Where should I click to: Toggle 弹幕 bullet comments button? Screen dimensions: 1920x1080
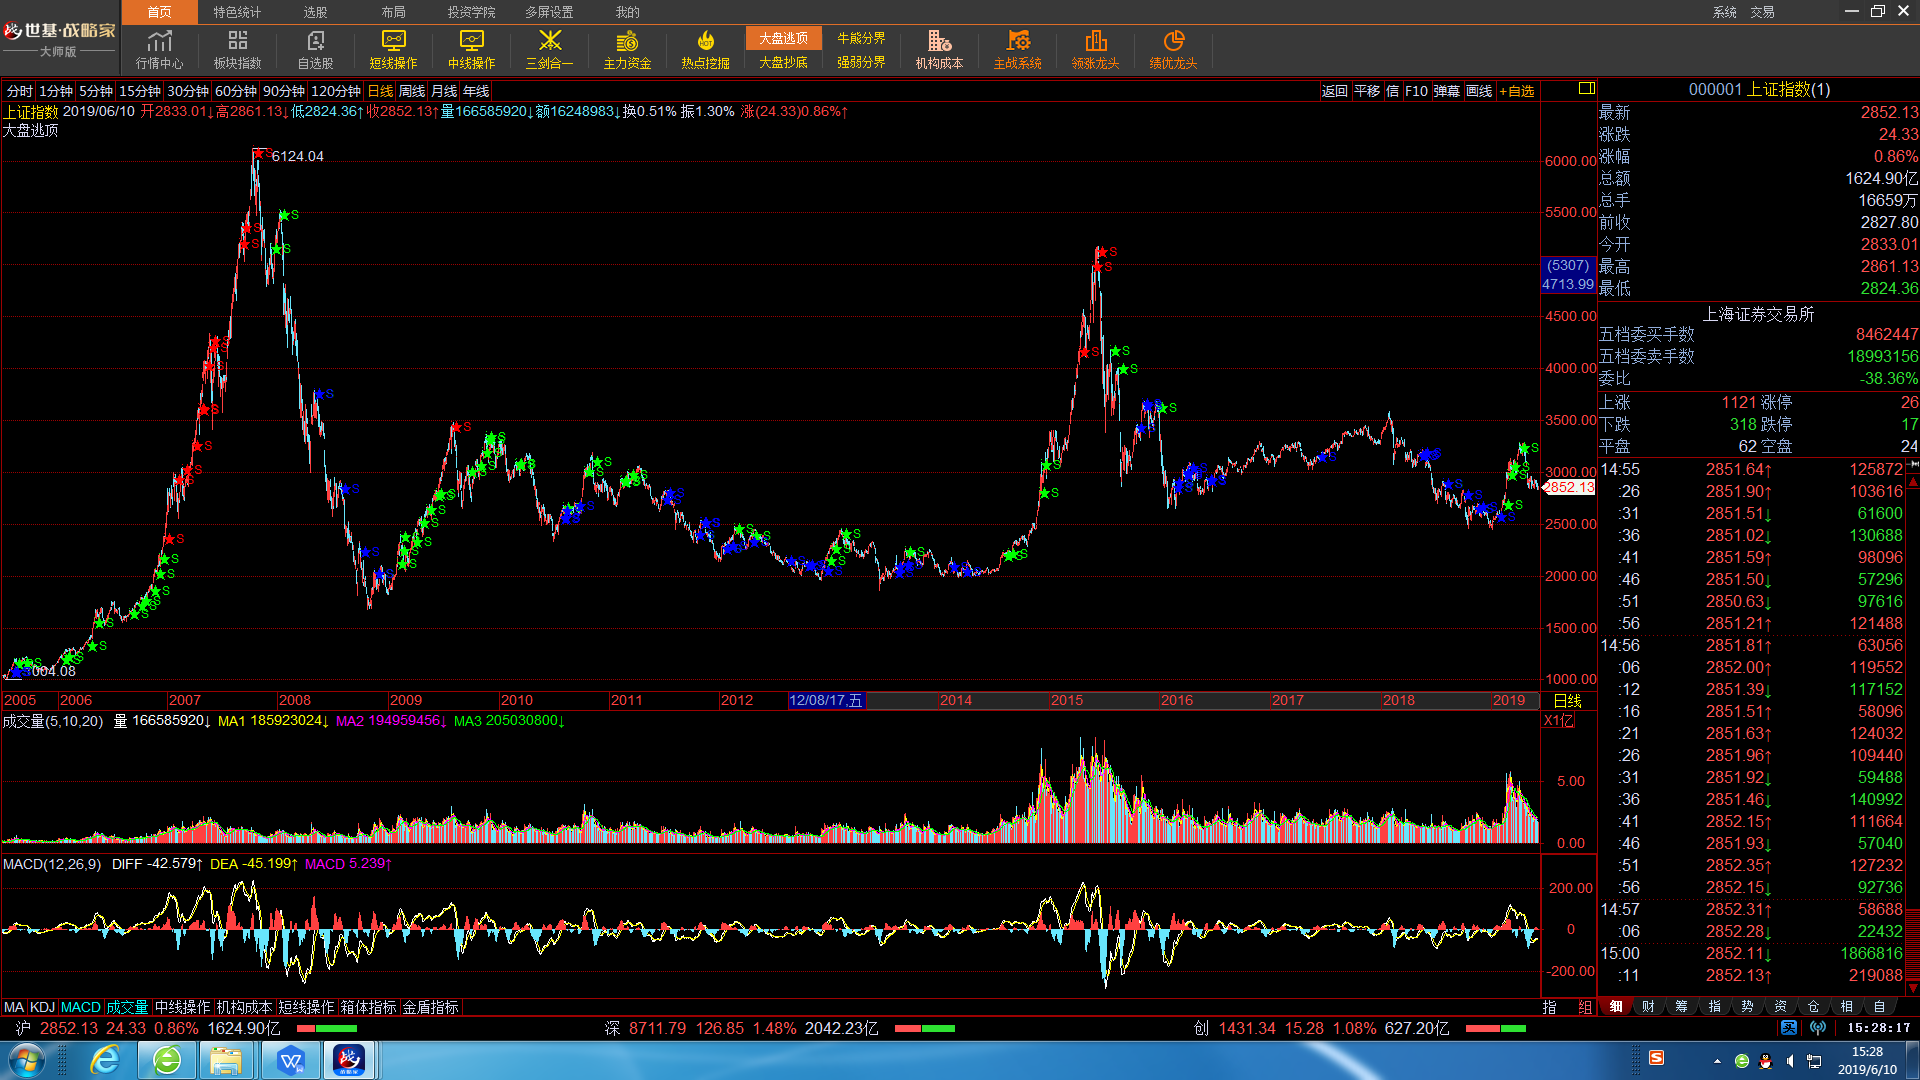pyautogui.click(x=1446, y=91)
